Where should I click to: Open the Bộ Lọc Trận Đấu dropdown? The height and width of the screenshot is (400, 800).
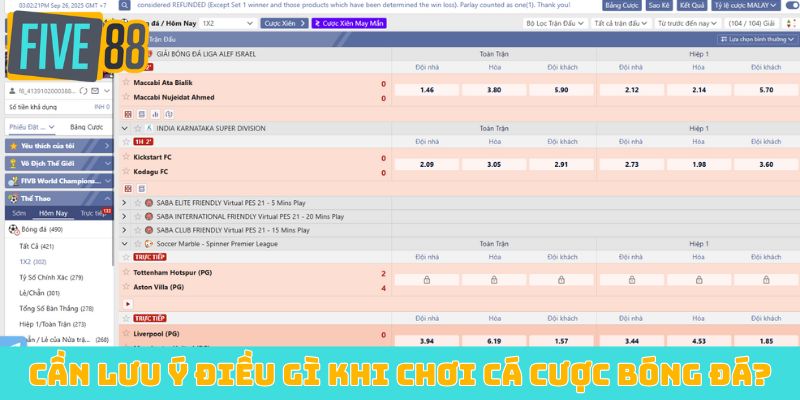555,23
